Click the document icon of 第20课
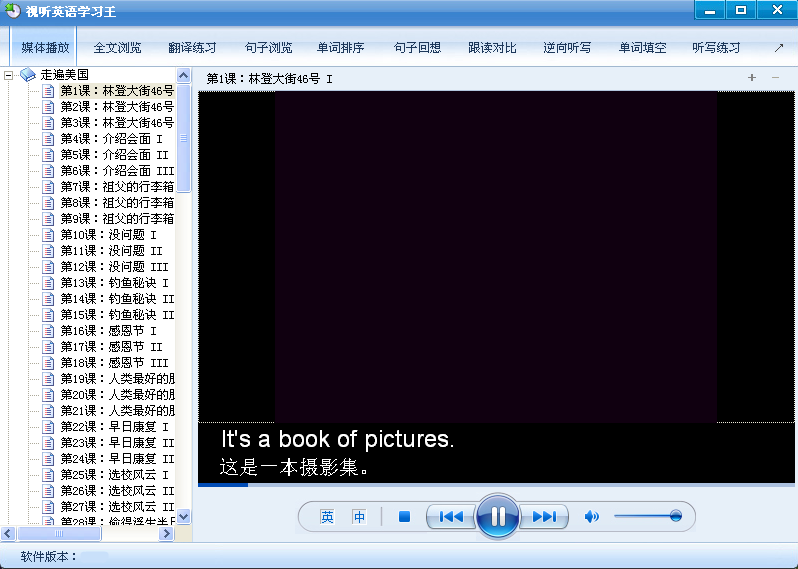 [x=48, y=395]
